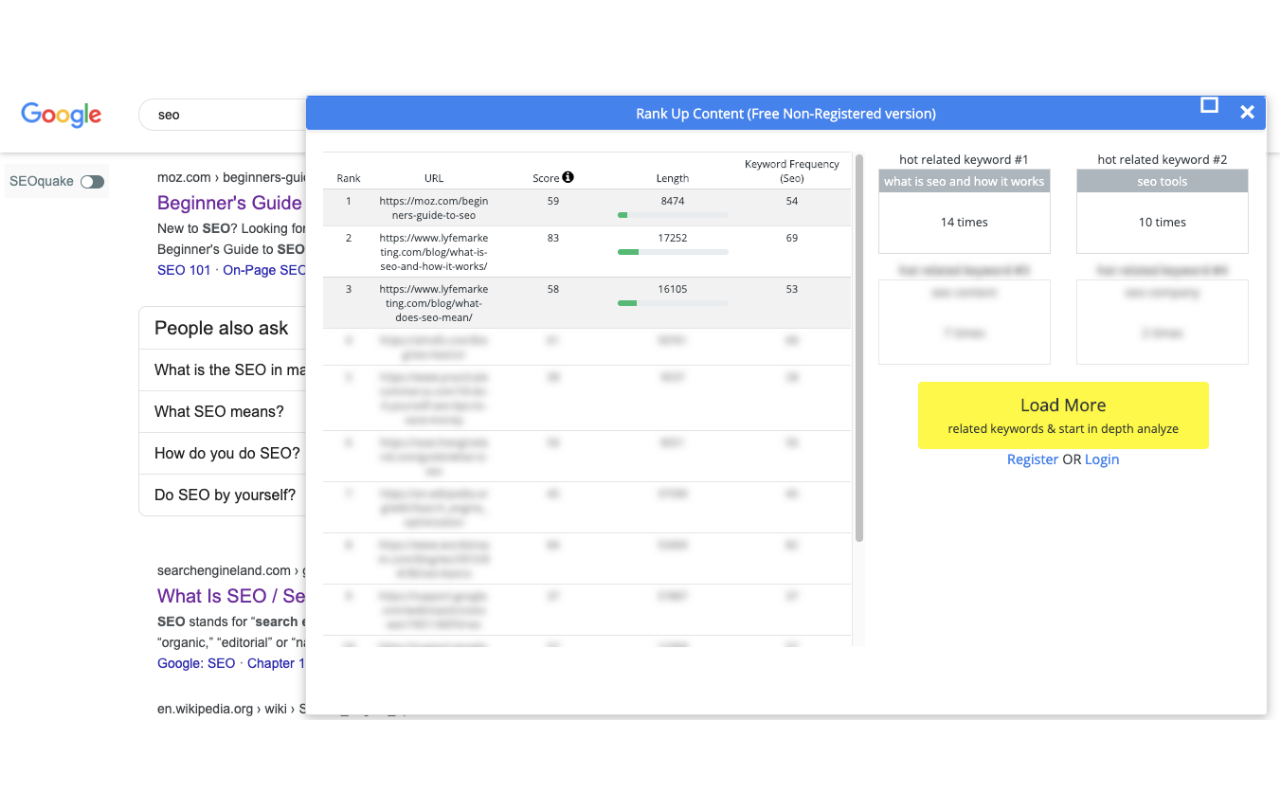
Task: Click the Load More button
Action: click(1063, 416)
